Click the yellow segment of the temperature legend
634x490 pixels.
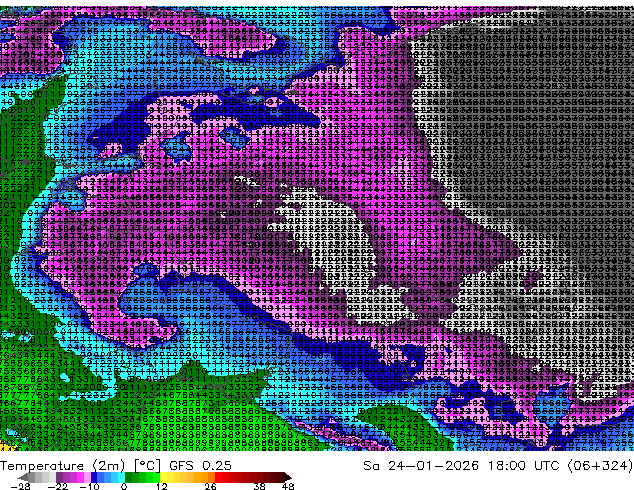(x=163, y=477)
